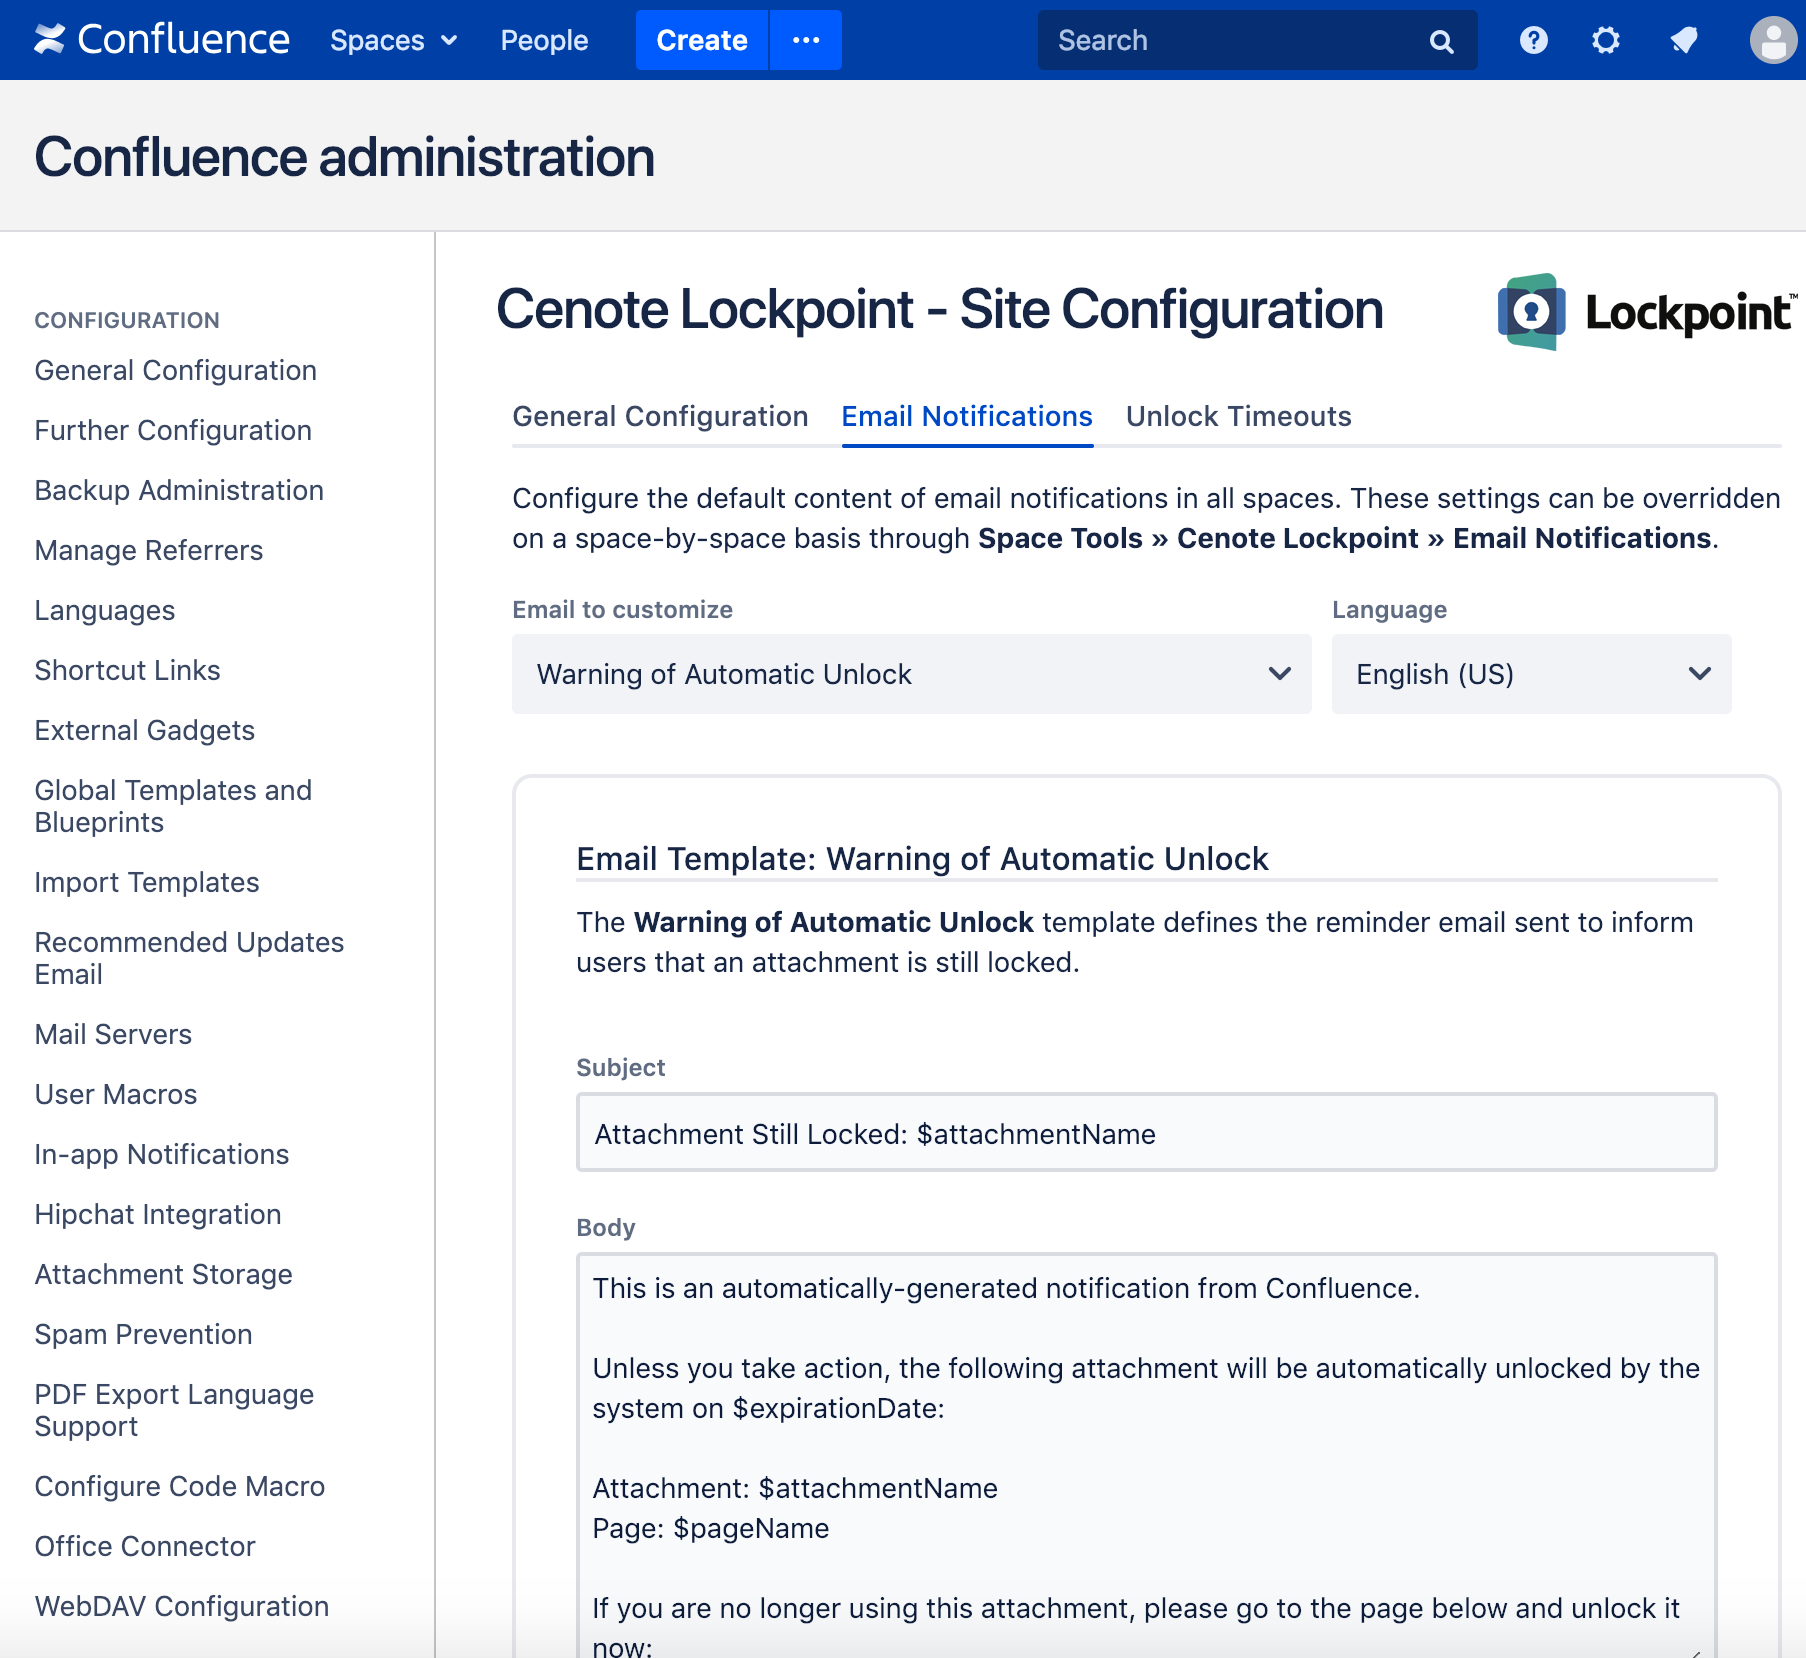Click into the Subject text field

click(1146, 1133)
